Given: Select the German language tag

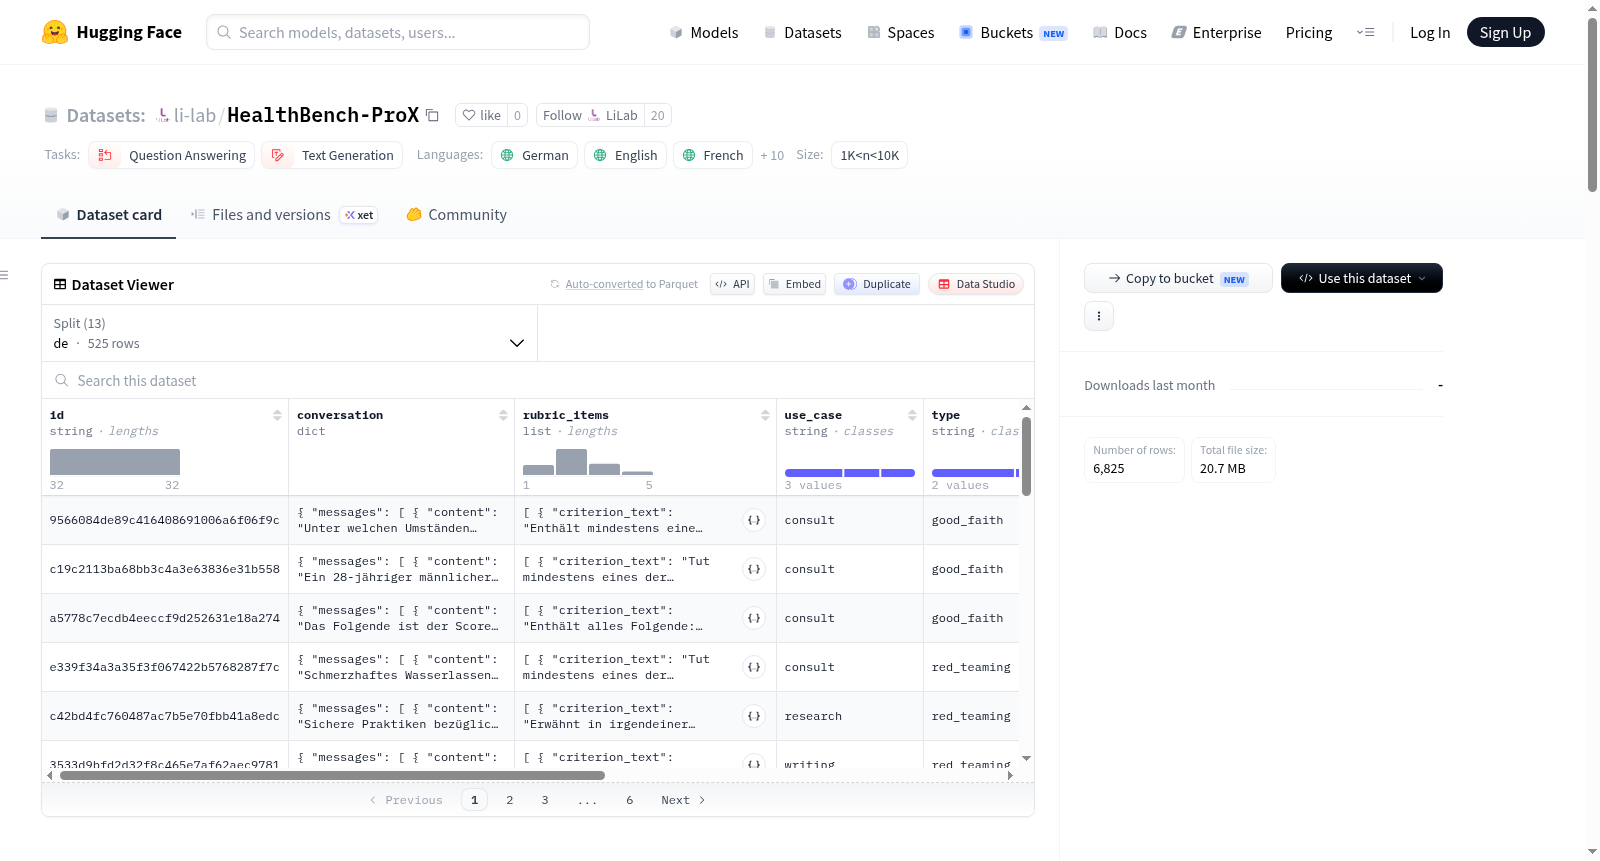Looking at the screenshot, I should [535, 155].
